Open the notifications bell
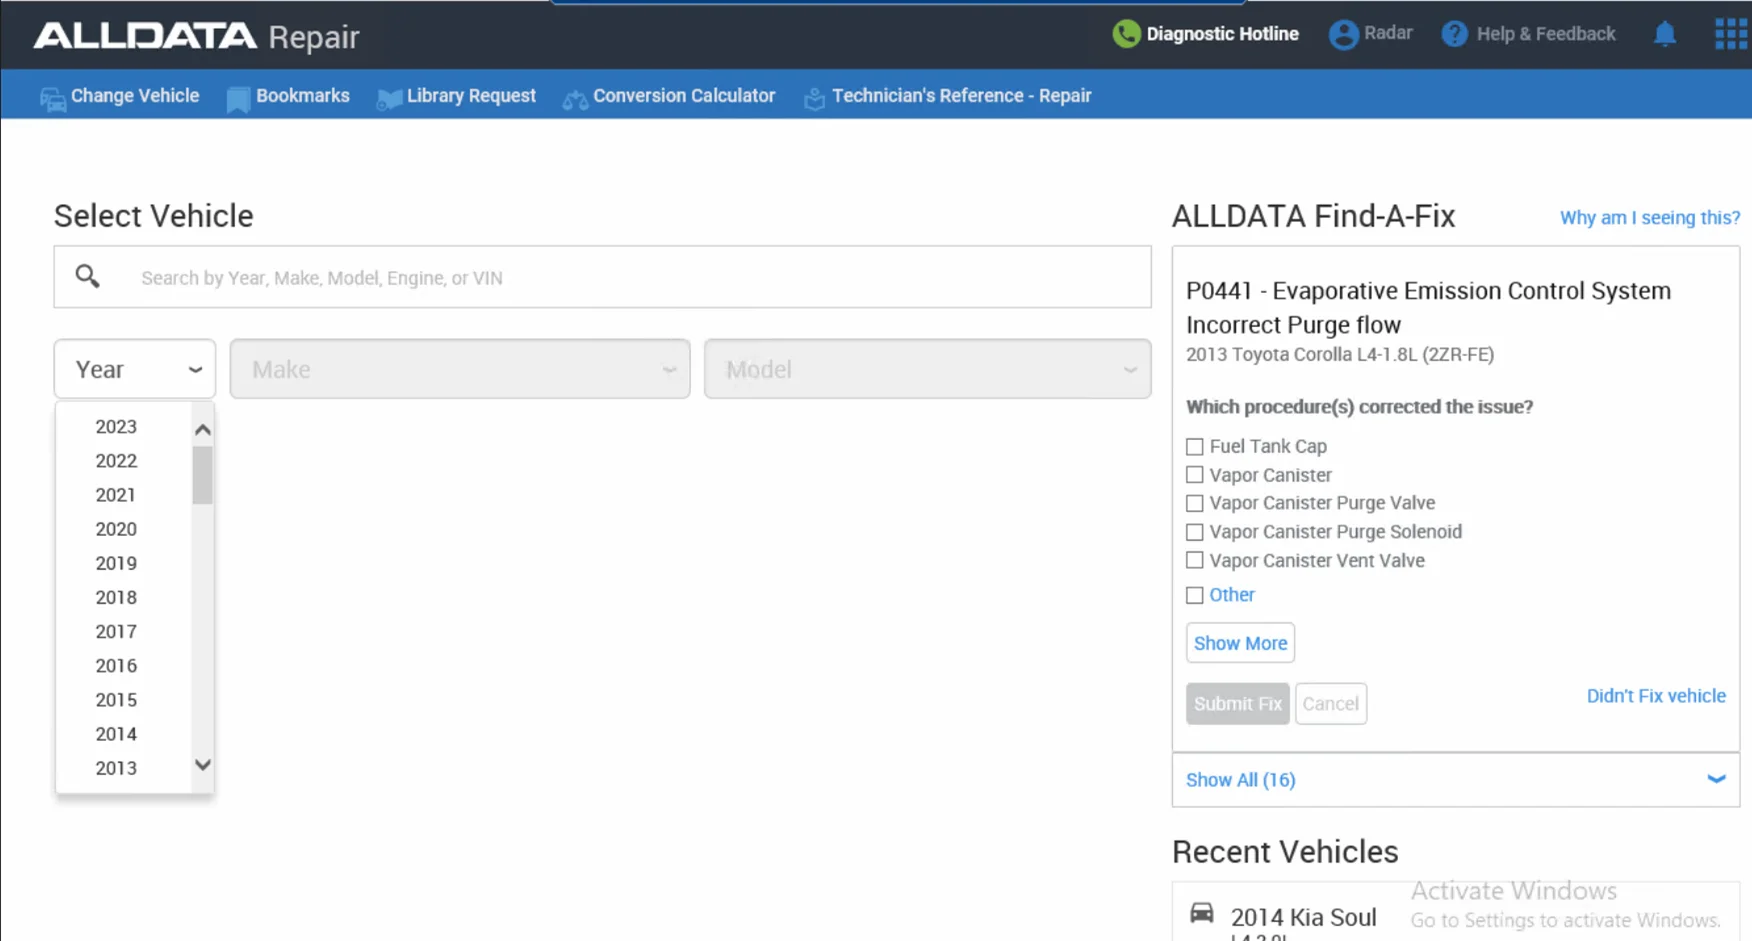 [1665, 34]
